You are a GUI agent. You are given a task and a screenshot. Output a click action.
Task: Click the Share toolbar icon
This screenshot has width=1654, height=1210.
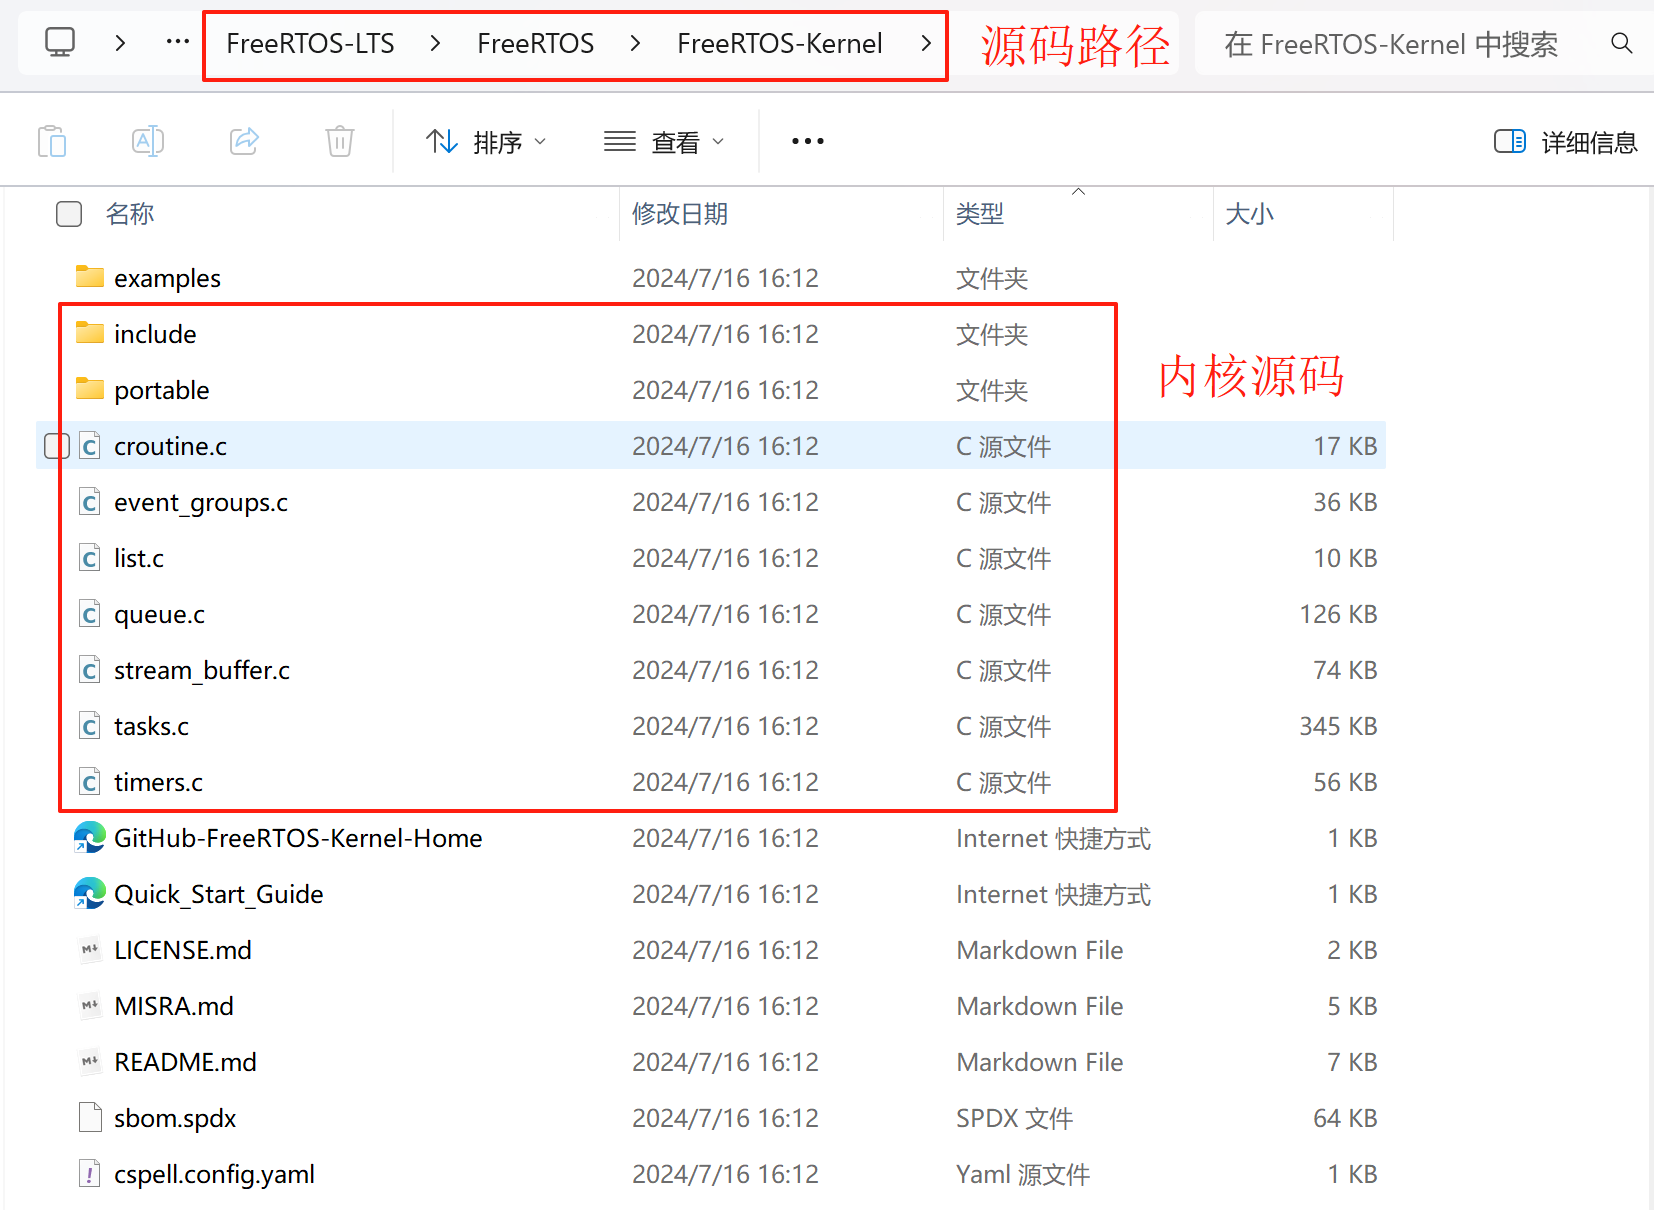244,141
